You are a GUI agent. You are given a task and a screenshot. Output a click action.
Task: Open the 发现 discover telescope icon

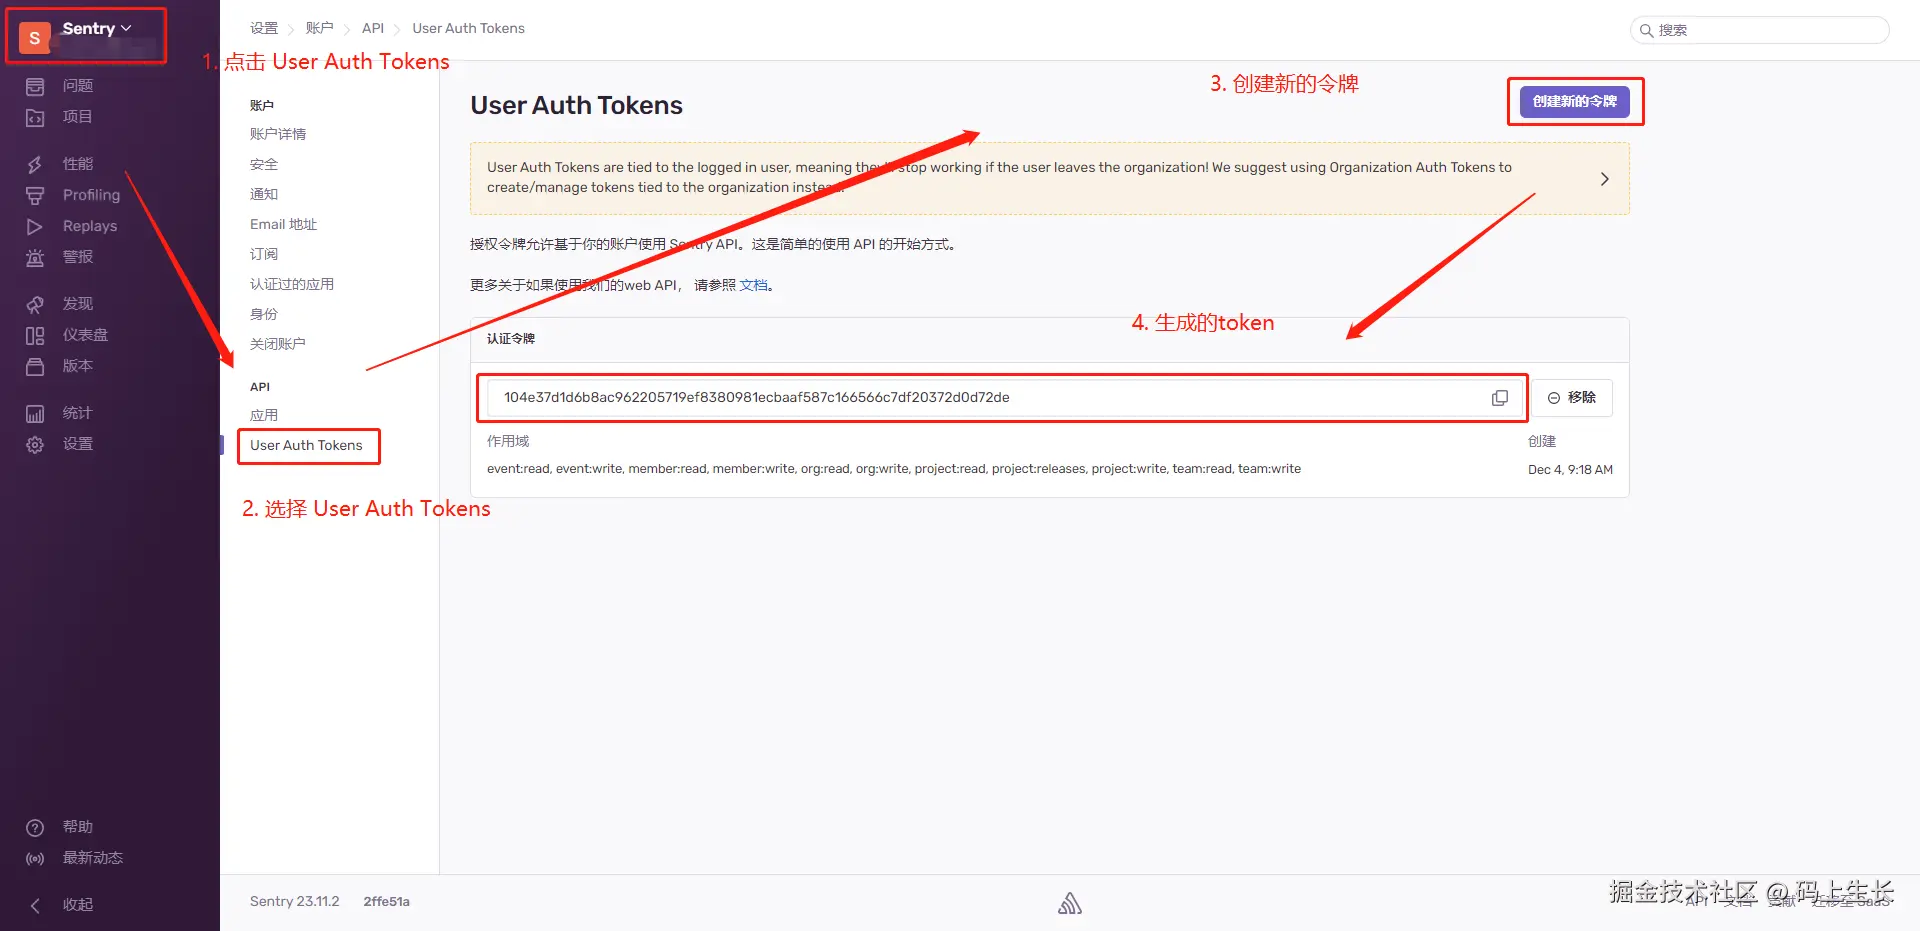click(35, 304)
